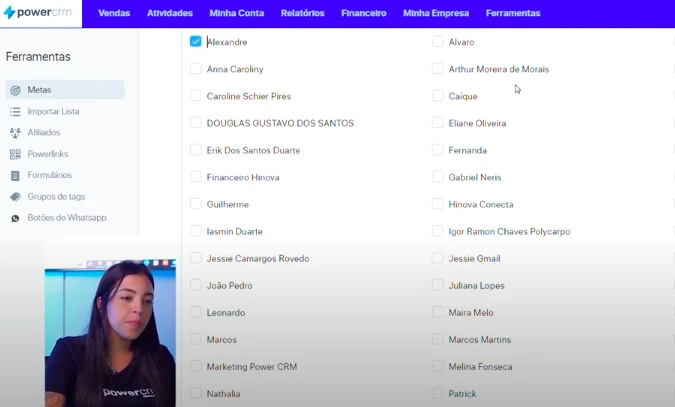The height and width of the screenshot is (407, 675).
Task: Click the presenter webcam video overlay
Action: click(110, 333)
